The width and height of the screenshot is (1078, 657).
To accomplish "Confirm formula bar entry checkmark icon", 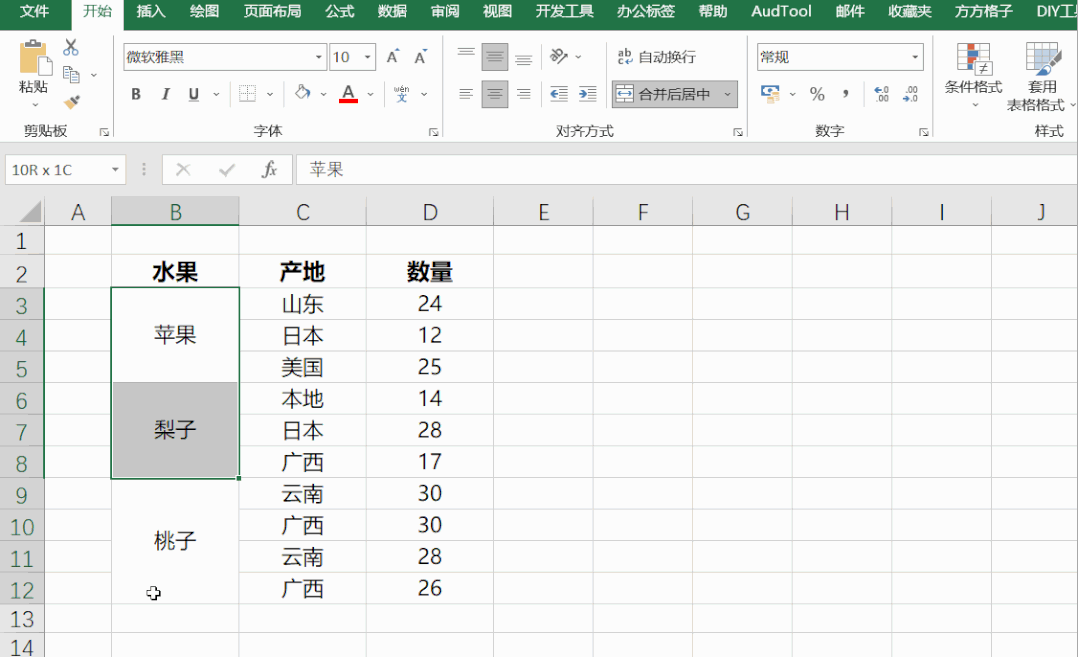I will [227, 170].
